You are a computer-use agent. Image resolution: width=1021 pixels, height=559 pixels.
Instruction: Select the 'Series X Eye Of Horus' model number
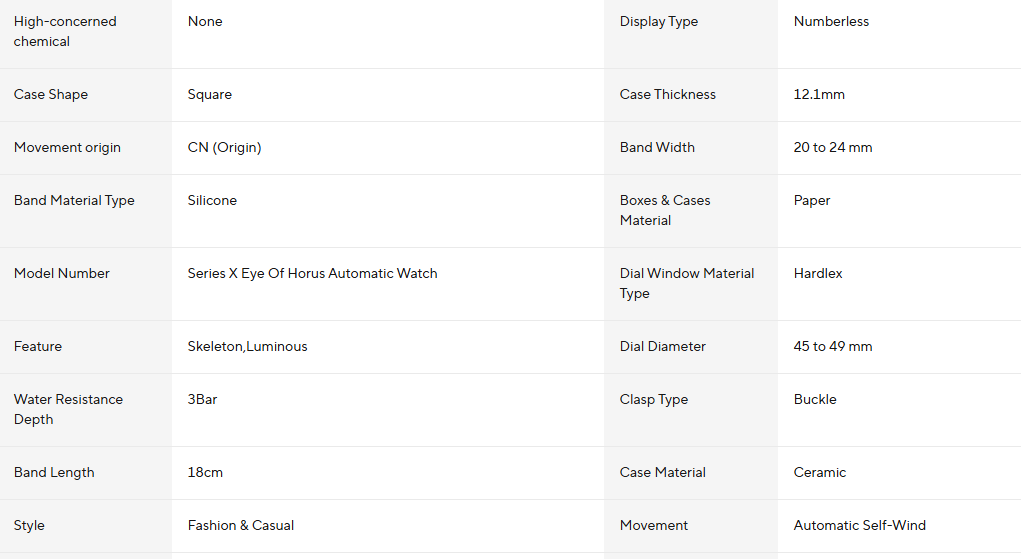tap(312, 273)
